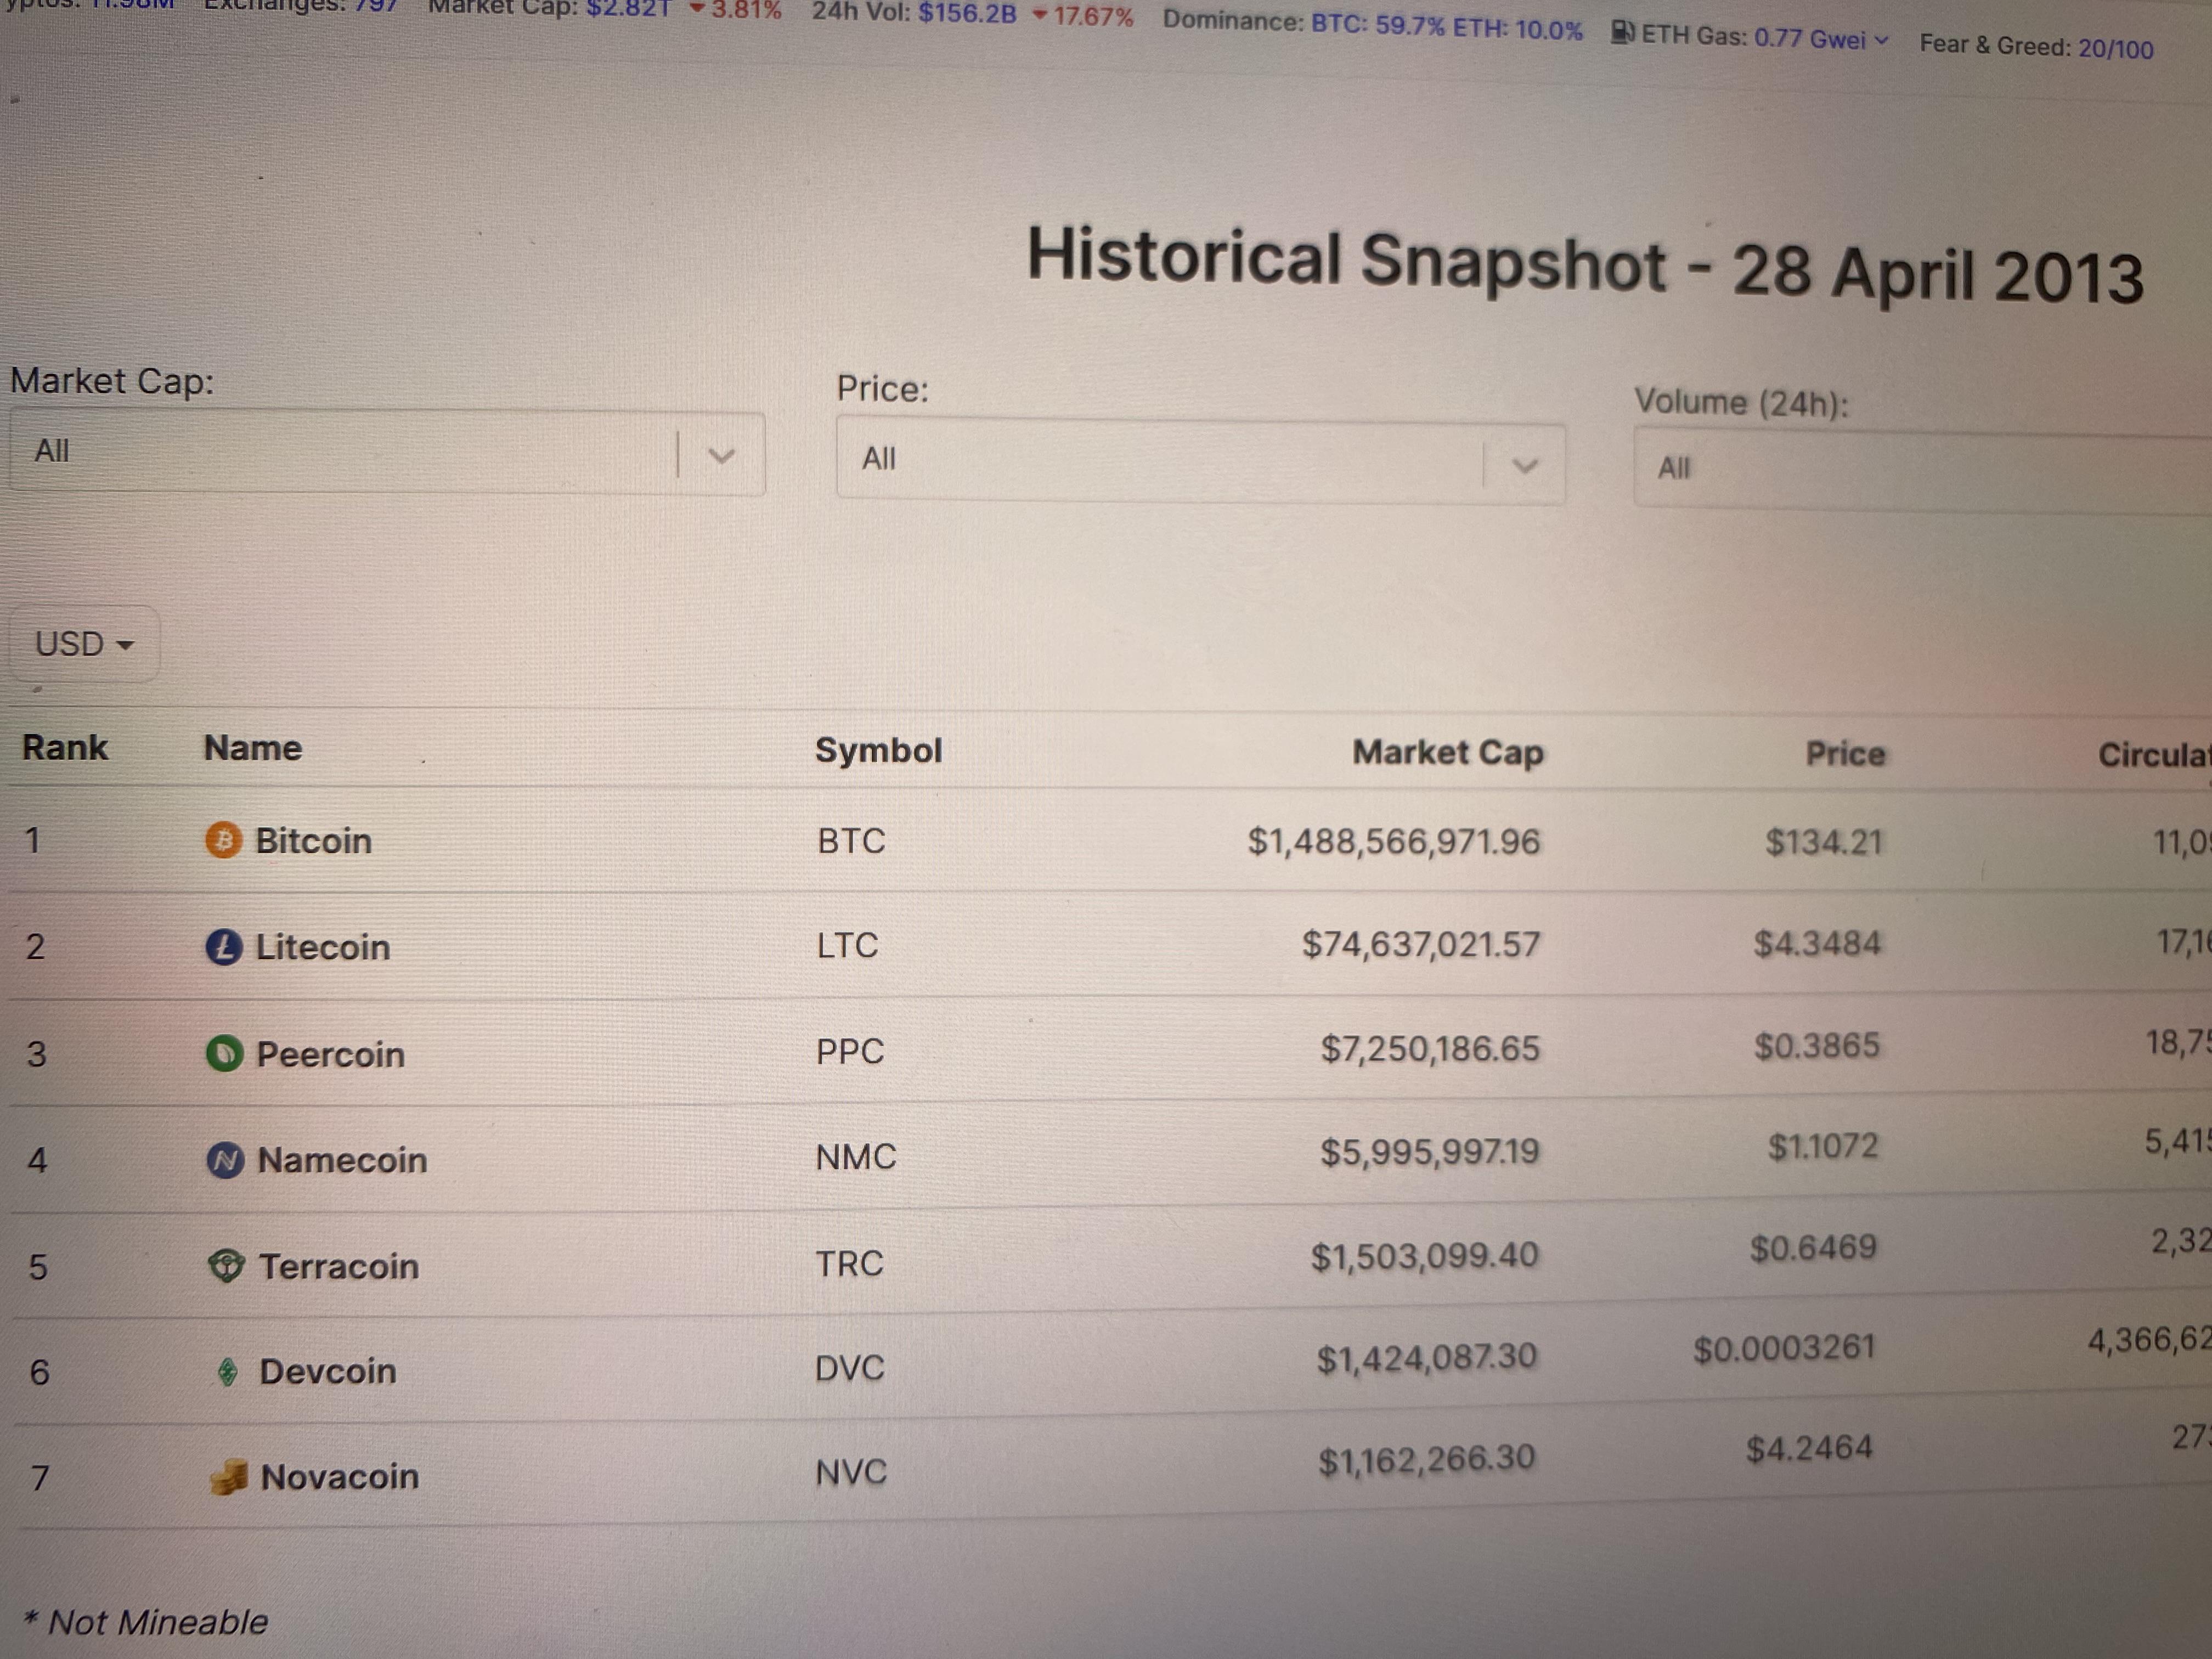2212x1659 pixels.
Task: Click the Novacoin price $4.2464
Action: coord(1809,1449)
